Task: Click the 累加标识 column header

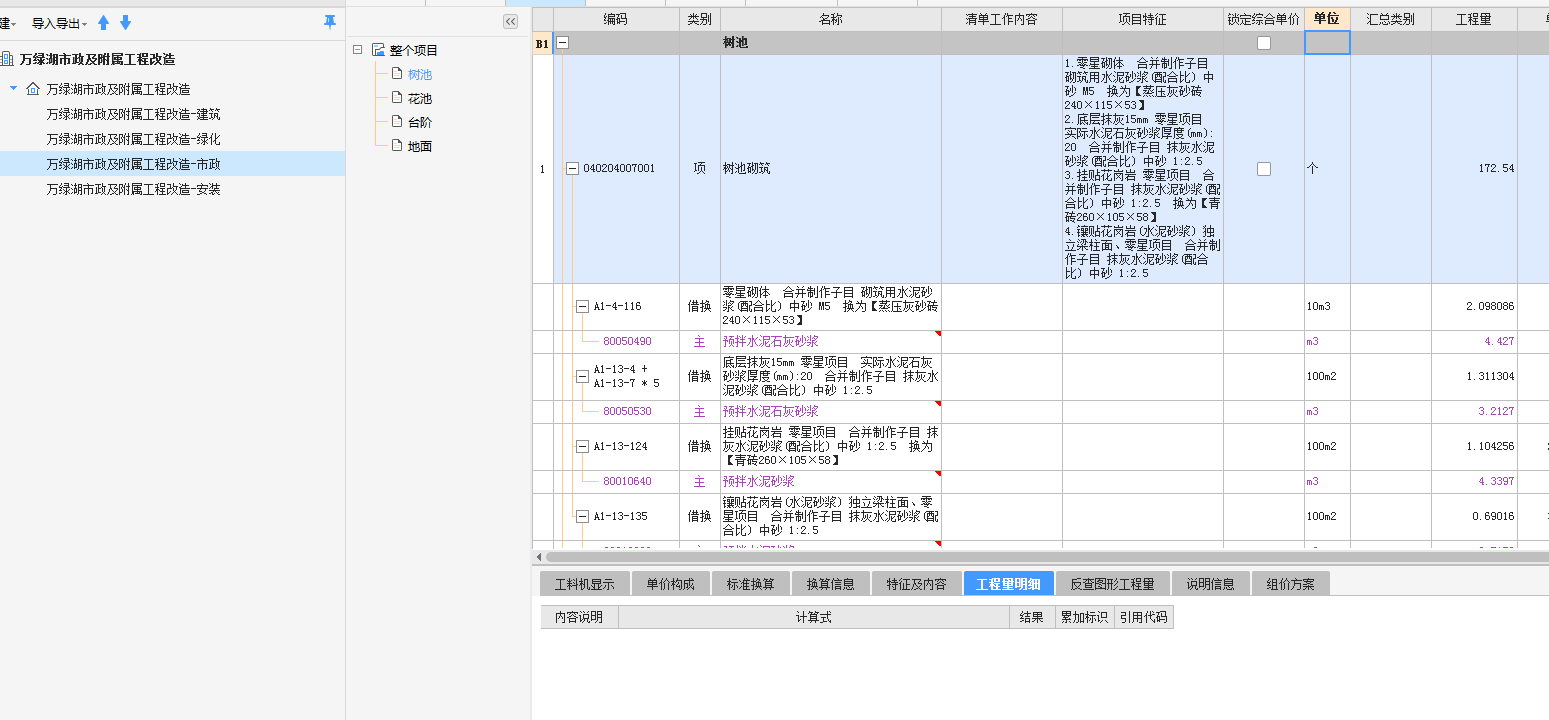Action: click(x=1084, y=617)
